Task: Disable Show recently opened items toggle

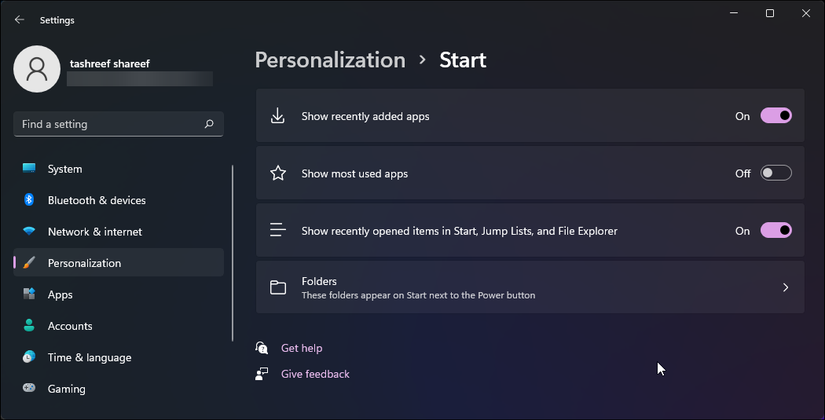Action: [776, 230]
